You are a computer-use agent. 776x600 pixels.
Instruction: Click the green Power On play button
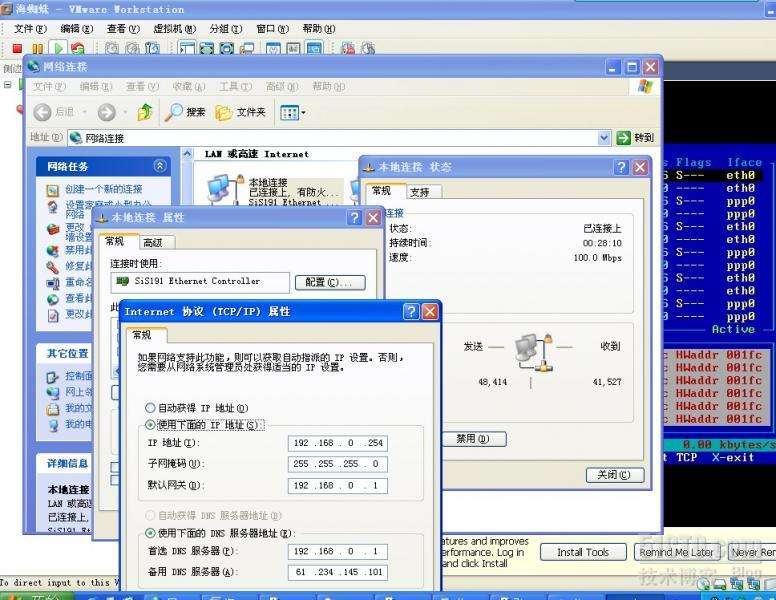[x=58, y=49]
